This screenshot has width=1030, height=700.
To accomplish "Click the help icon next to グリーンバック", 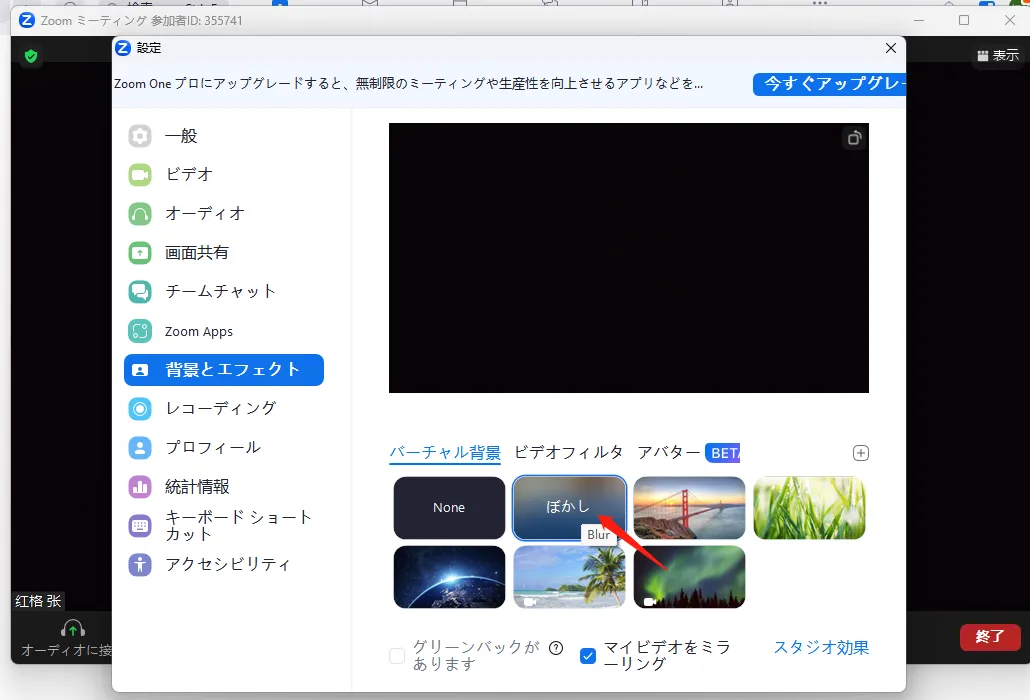I will click(556, 648).
